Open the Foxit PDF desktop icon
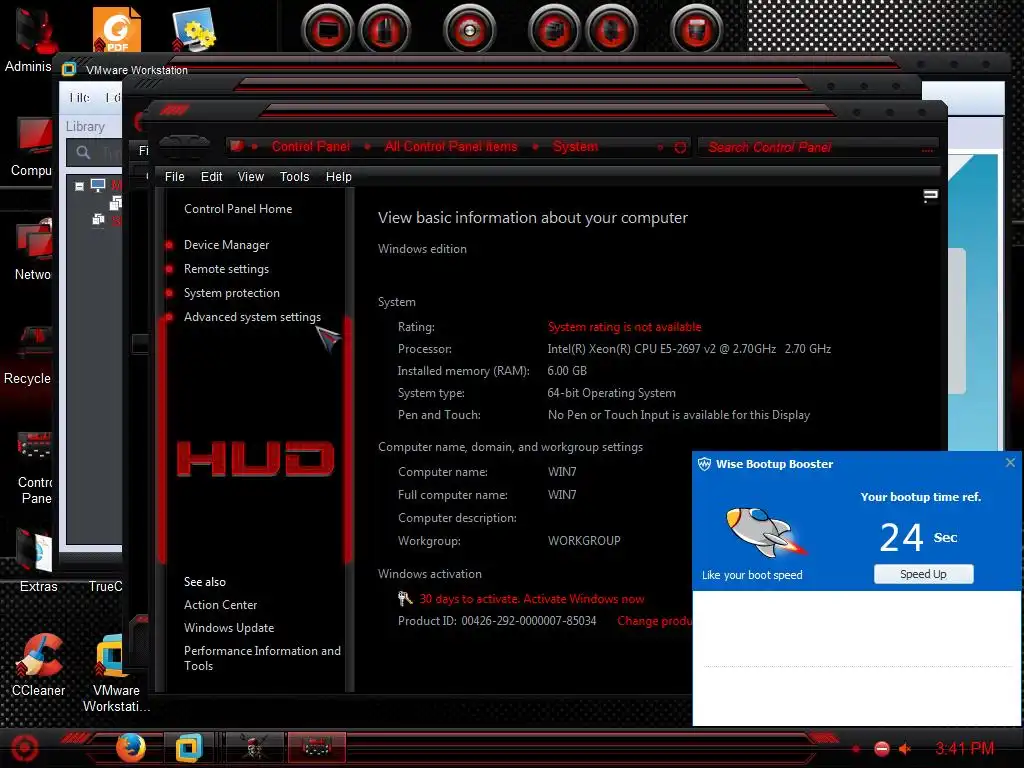This screenshot has height=768, width=1024. tap(116, 29)
